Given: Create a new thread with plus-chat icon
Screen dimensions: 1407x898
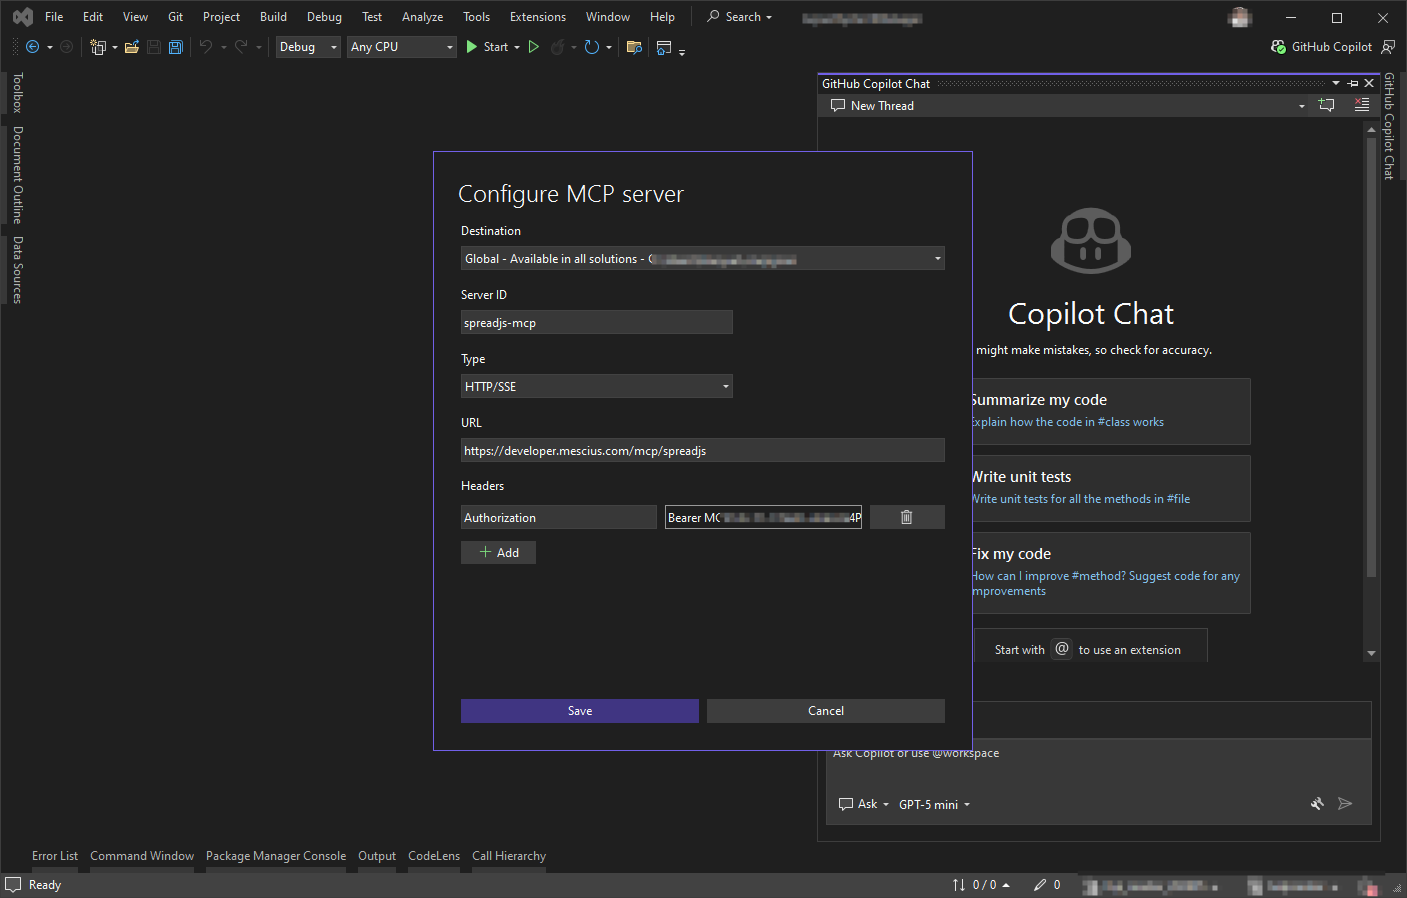Looking at the screenshot, I should [1327, 105].
